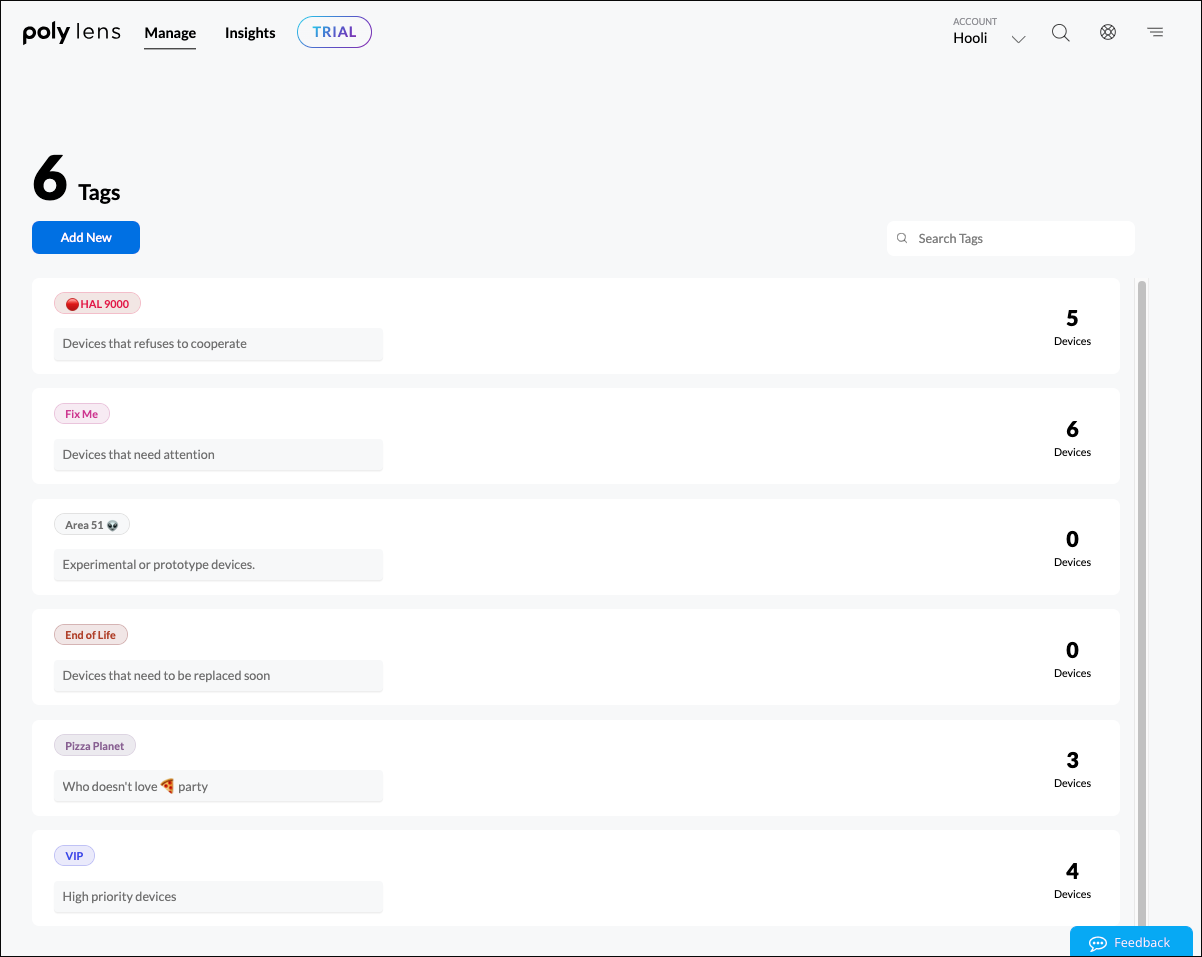This screenshot has width=1202, height=957.
Task: Edit the VIP tag description field
Action: click(218, 897)
